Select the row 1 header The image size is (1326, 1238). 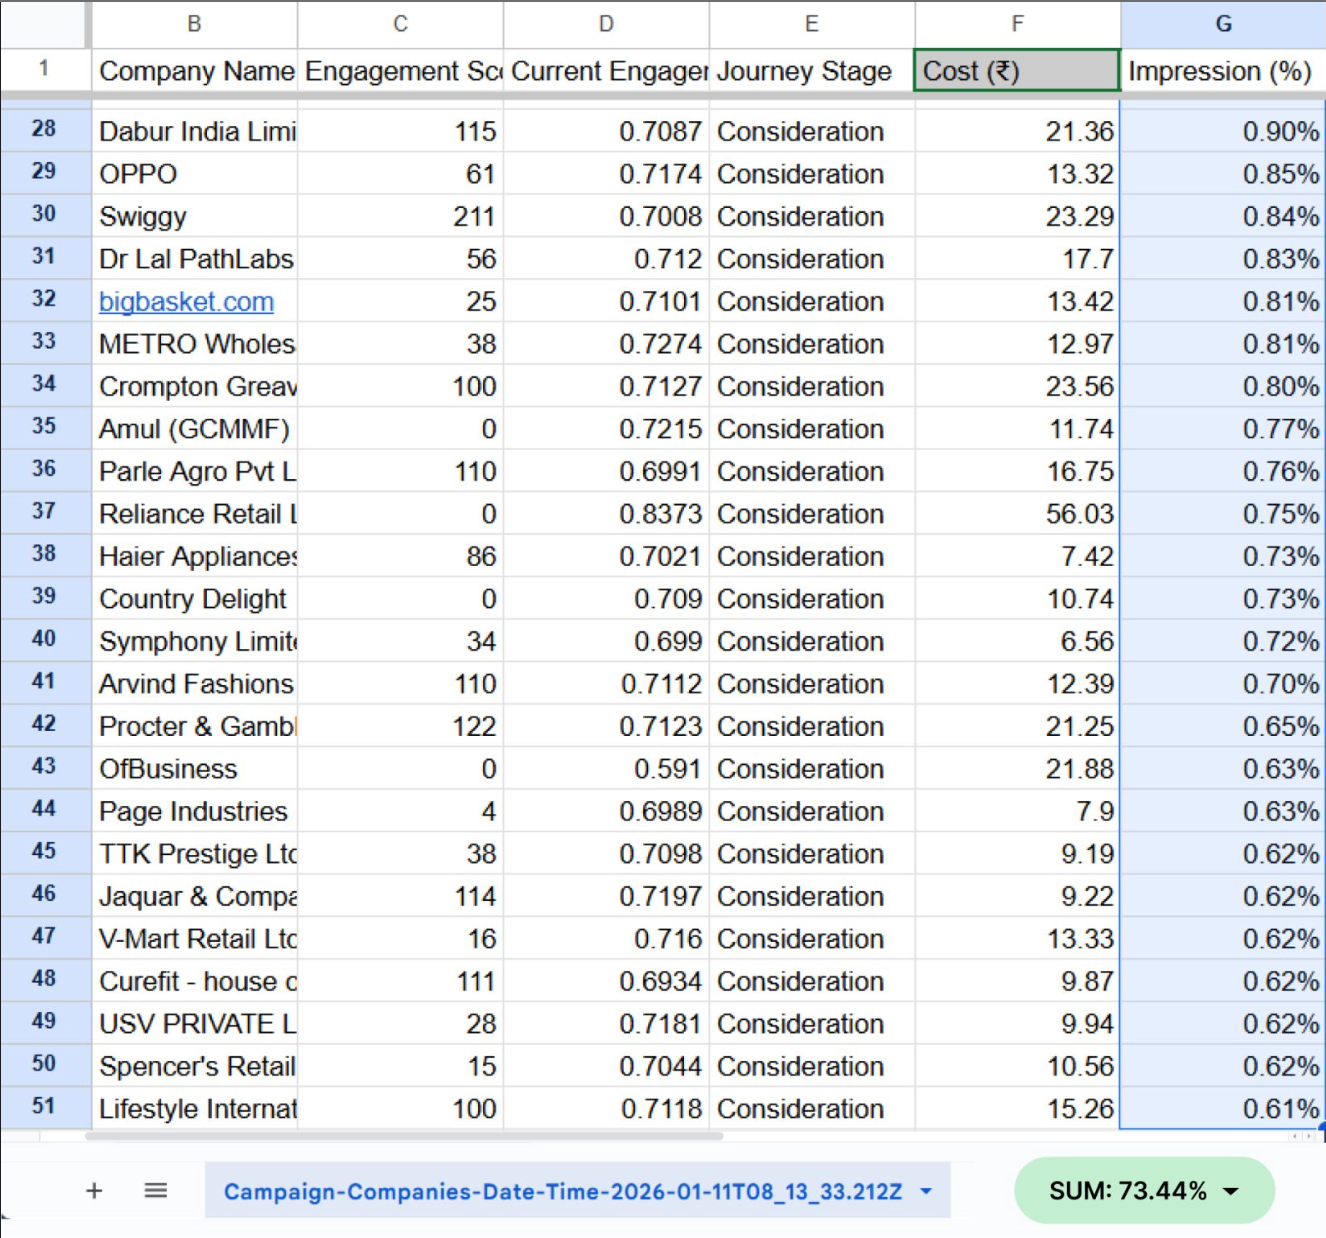44,69
